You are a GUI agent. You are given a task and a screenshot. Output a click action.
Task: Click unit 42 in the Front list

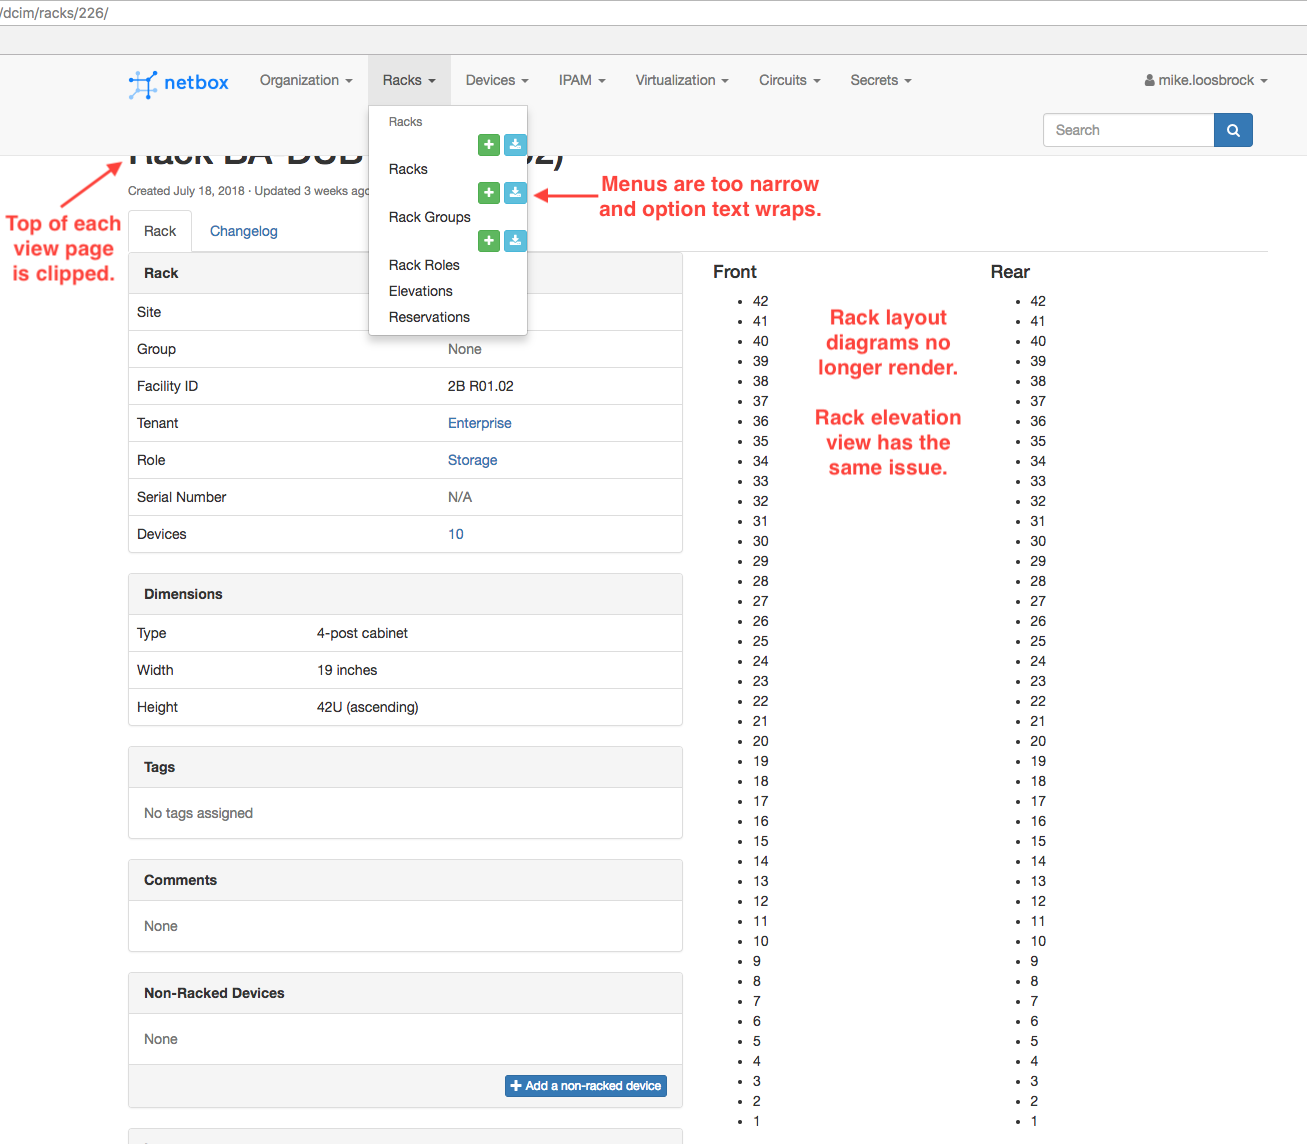tap(761, 301)
